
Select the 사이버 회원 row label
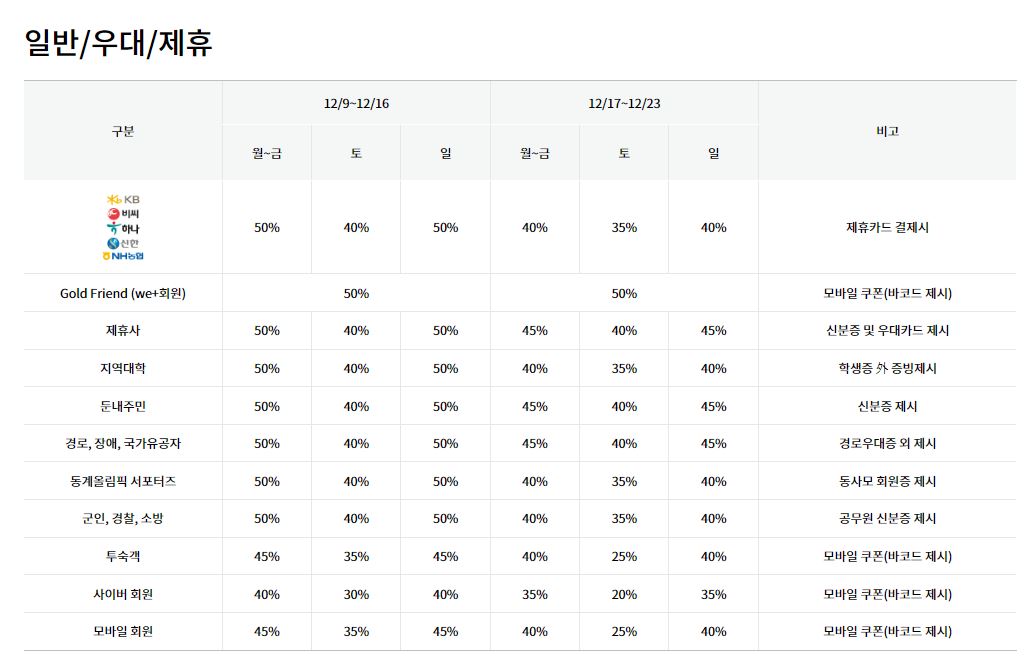click(123, 594)
